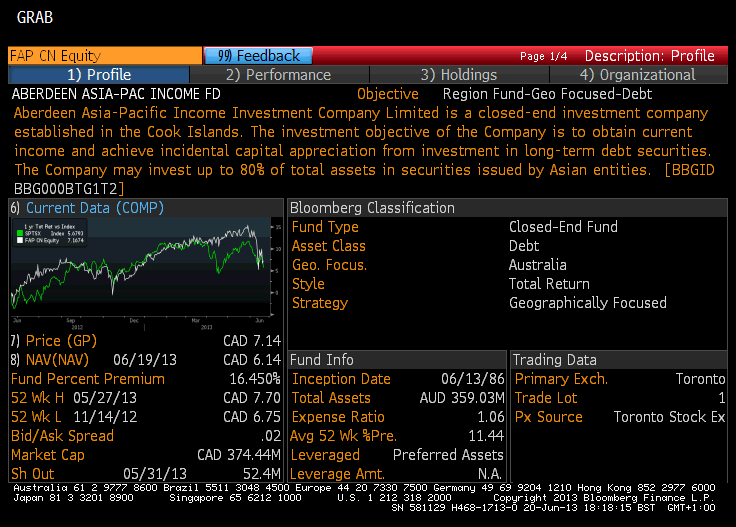
Task: Click the 'Inception Date' label
Action: point(341,379)
